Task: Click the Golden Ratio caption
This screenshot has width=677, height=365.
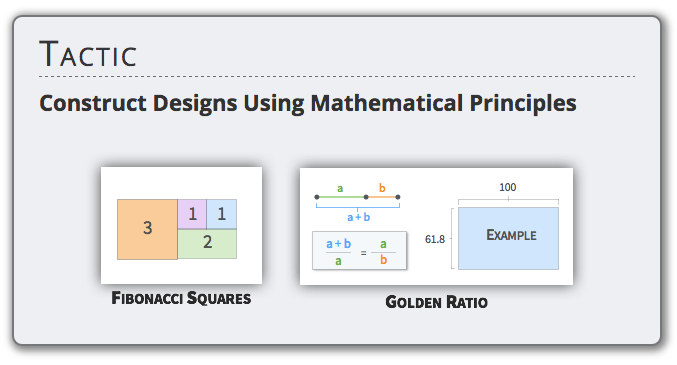Action: click(x=437, y=302)
